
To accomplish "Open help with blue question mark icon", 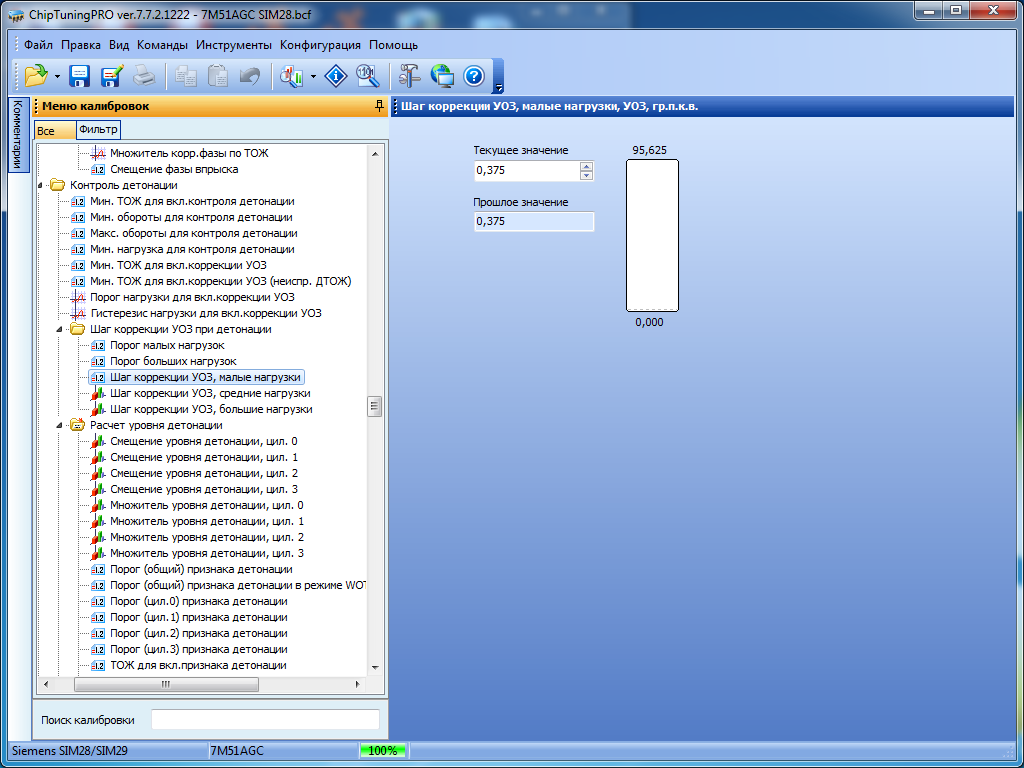I will tap(474, 76).
